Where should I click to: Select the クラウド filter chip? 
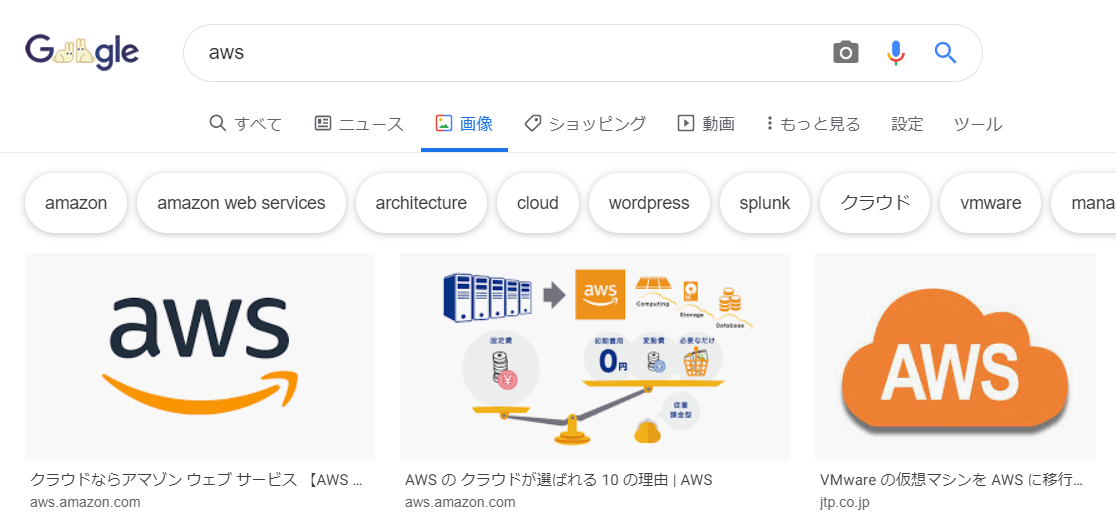(875, 203)
